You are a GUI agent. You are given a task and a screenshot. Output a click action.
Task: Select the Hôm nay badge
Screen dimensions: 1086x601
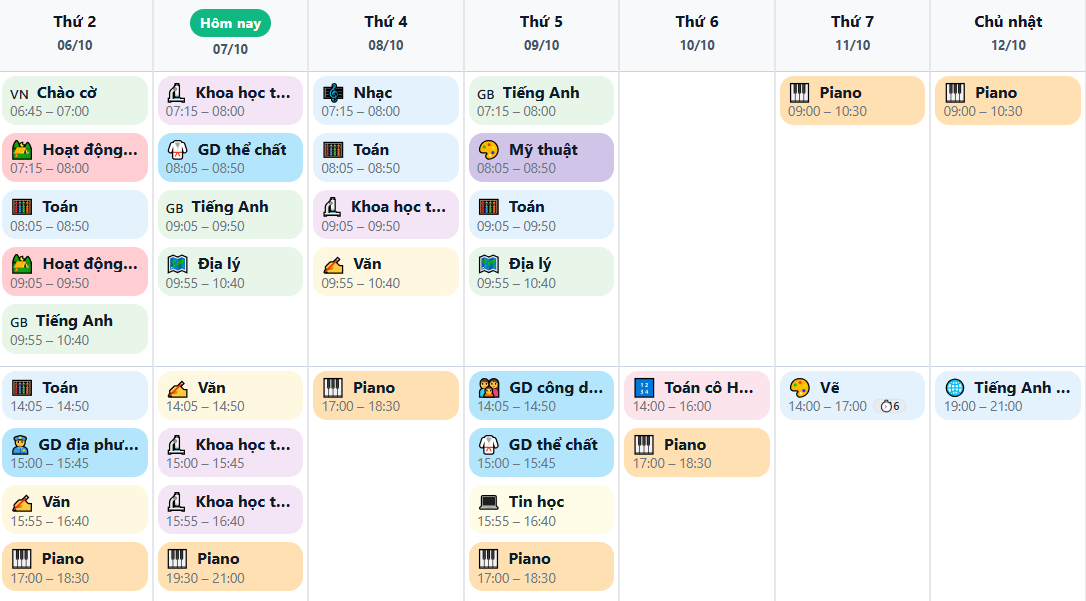pos(230,23)
